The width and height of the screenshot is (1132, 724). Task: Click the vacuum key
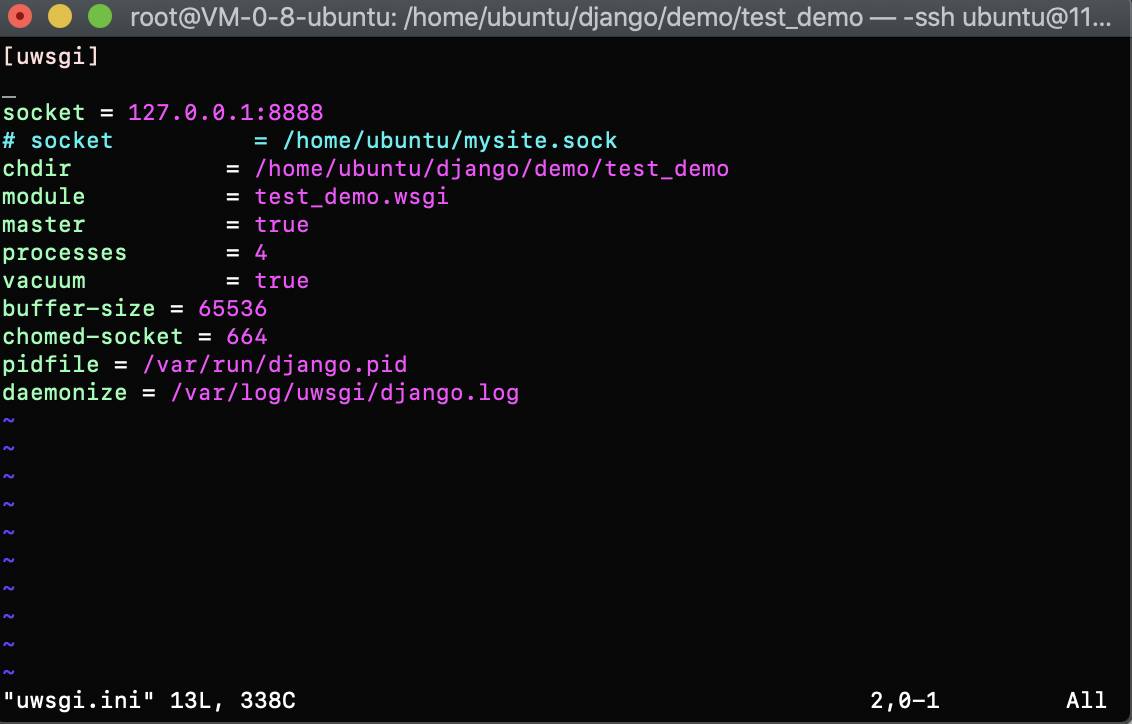43,281
